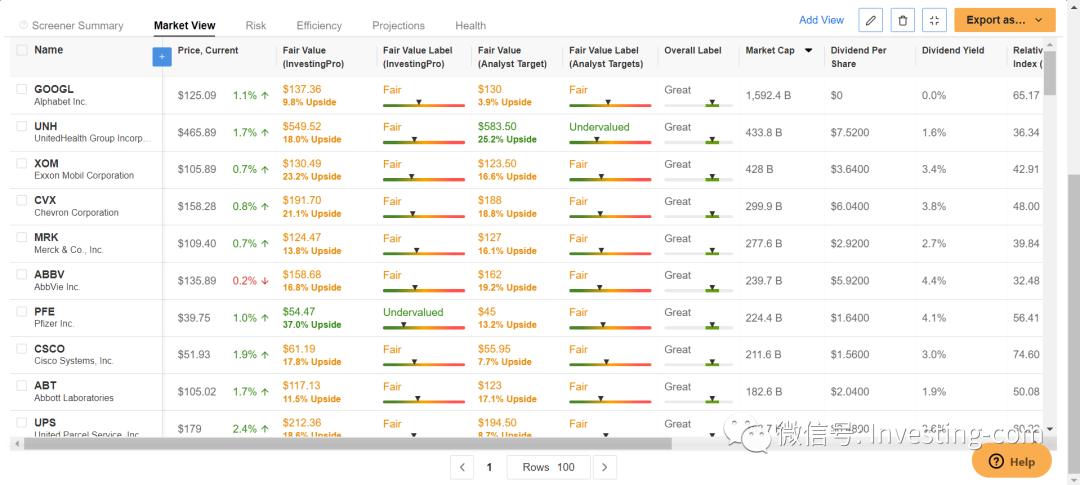Check the XOM row checkbox
The height and width of the screenshot is (485, 1080).
pos(21,164)
